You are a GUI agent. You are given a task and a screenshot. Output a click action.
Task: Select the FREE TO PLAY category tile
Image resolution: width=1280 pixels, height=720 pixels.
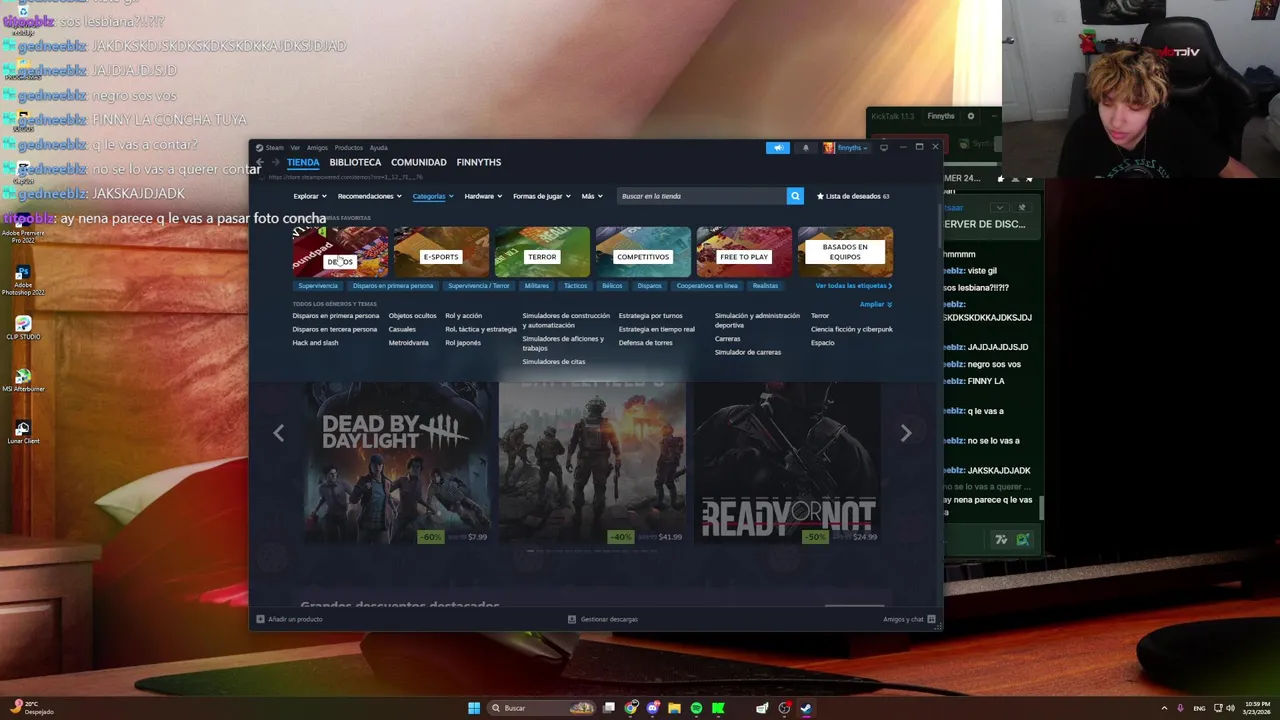(744, 252)
